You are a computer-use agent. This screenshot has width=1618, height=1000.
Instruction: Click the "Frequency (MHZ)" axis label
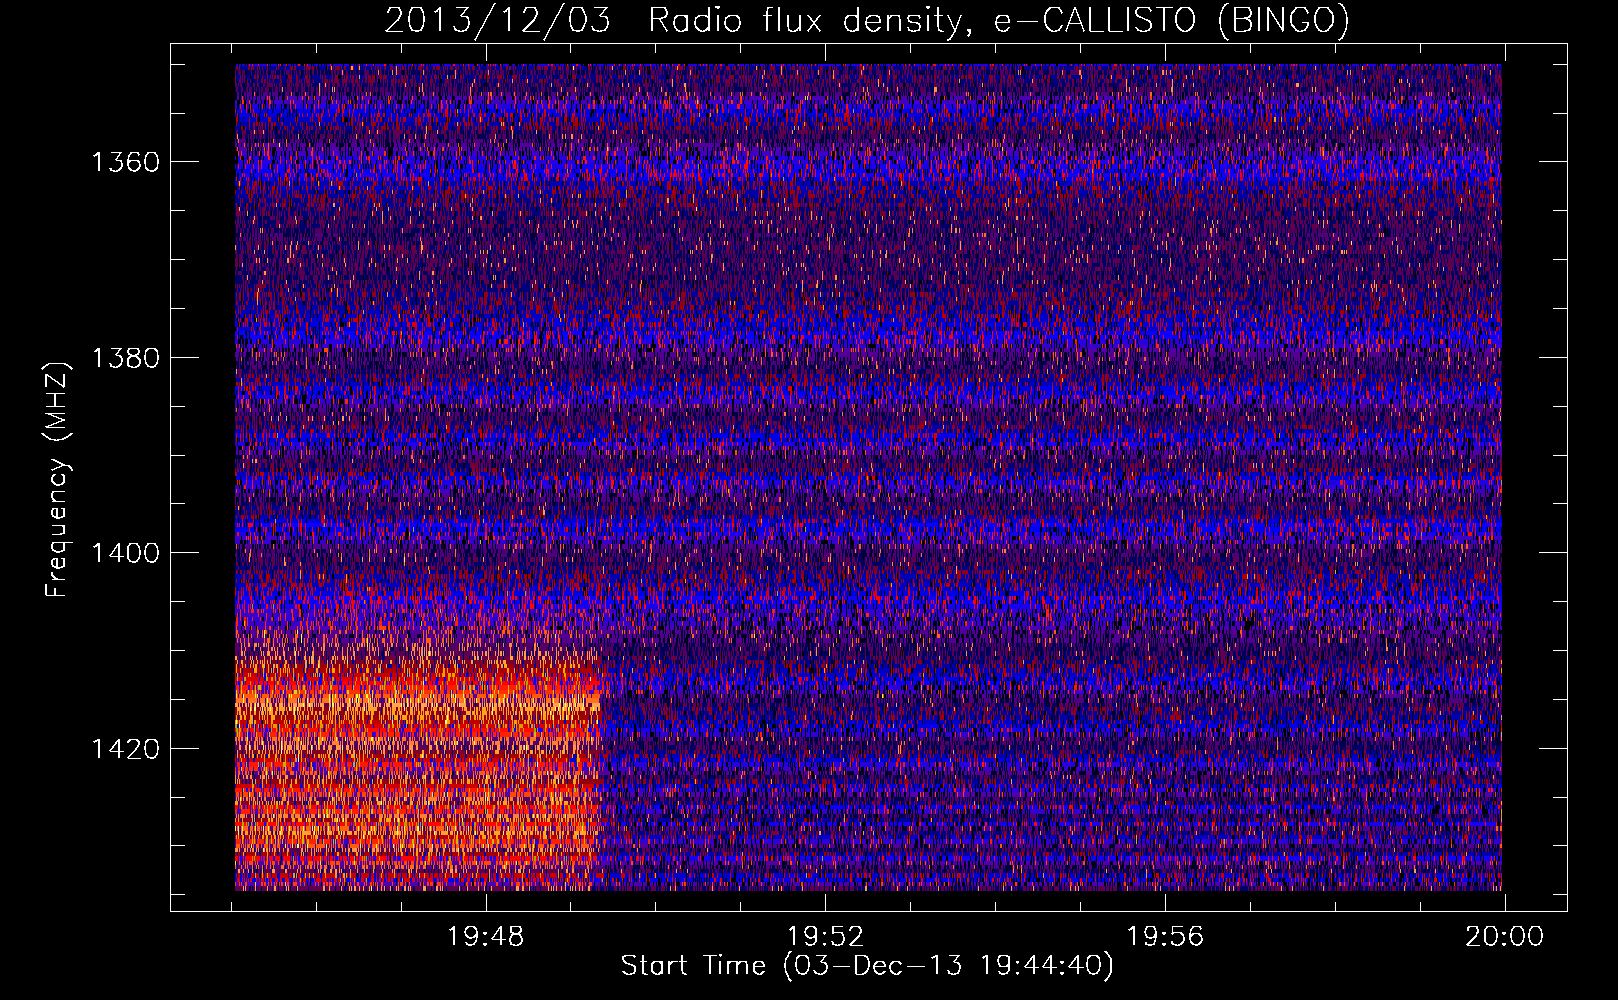[58, 480]
